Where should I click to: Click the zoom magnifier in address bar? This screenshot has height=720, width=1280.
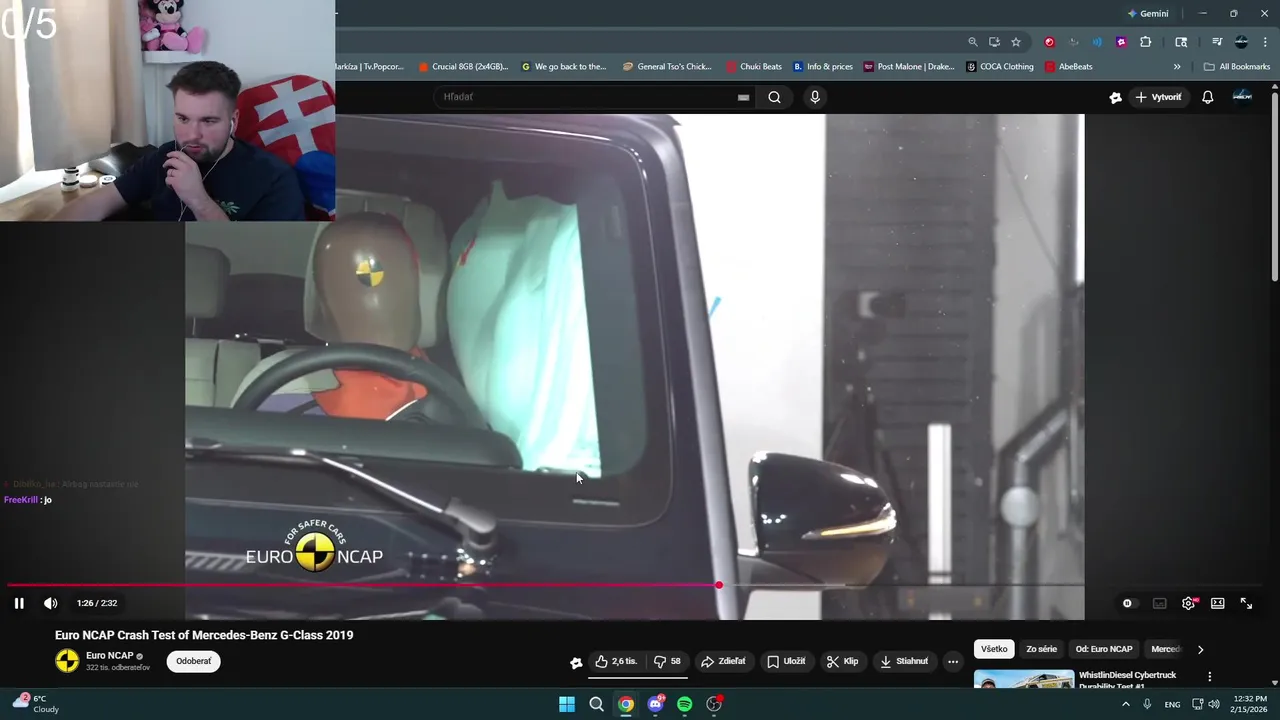pyautogui.click(x=972, y=42)
